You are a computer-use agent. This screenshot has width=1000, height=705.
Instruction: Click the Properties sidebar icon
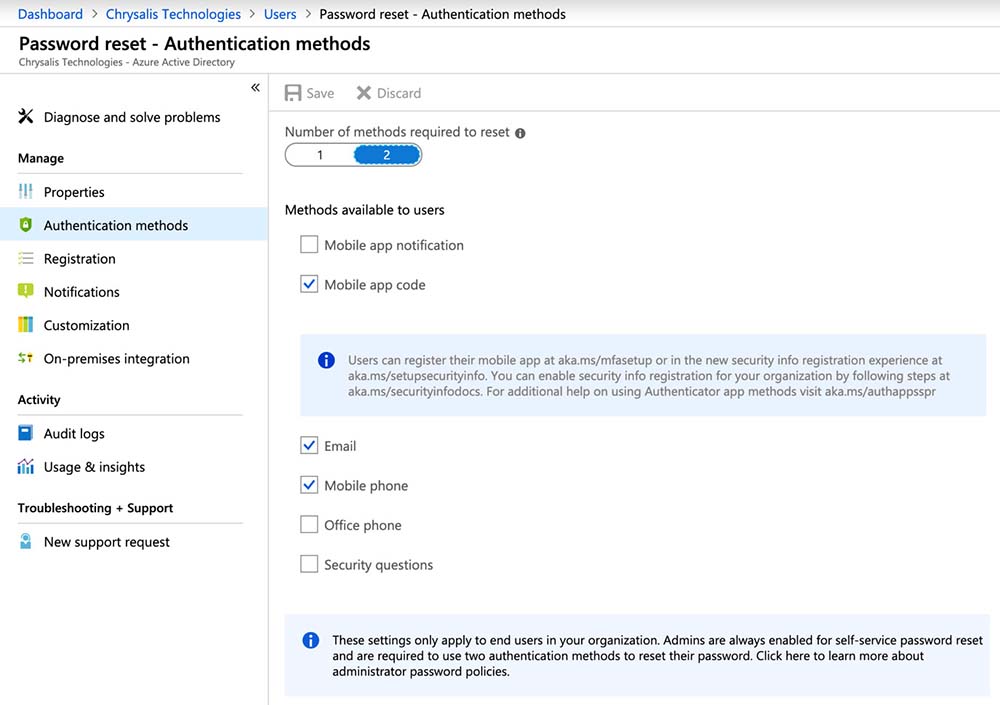pos(26,192)
